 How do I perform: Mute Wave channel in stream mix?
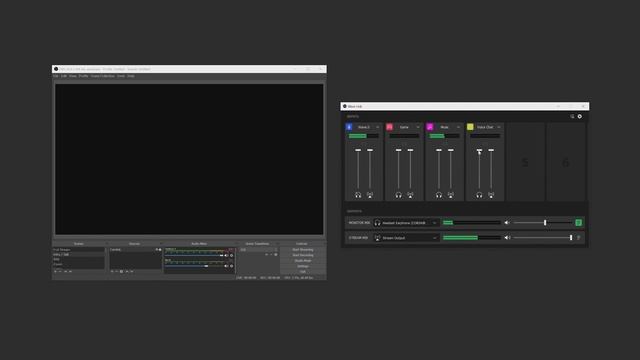[370, 195]
